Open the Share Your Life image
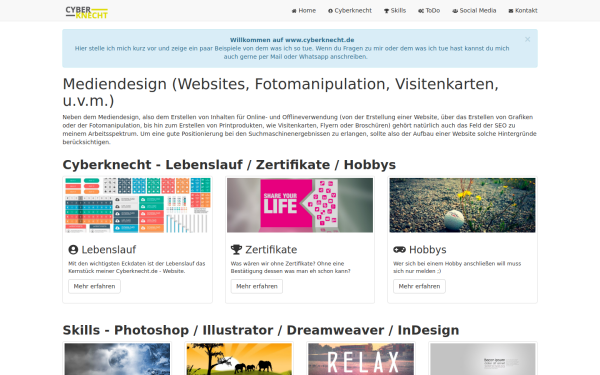This screenshot has width=600, height=375. coord(300,205)
